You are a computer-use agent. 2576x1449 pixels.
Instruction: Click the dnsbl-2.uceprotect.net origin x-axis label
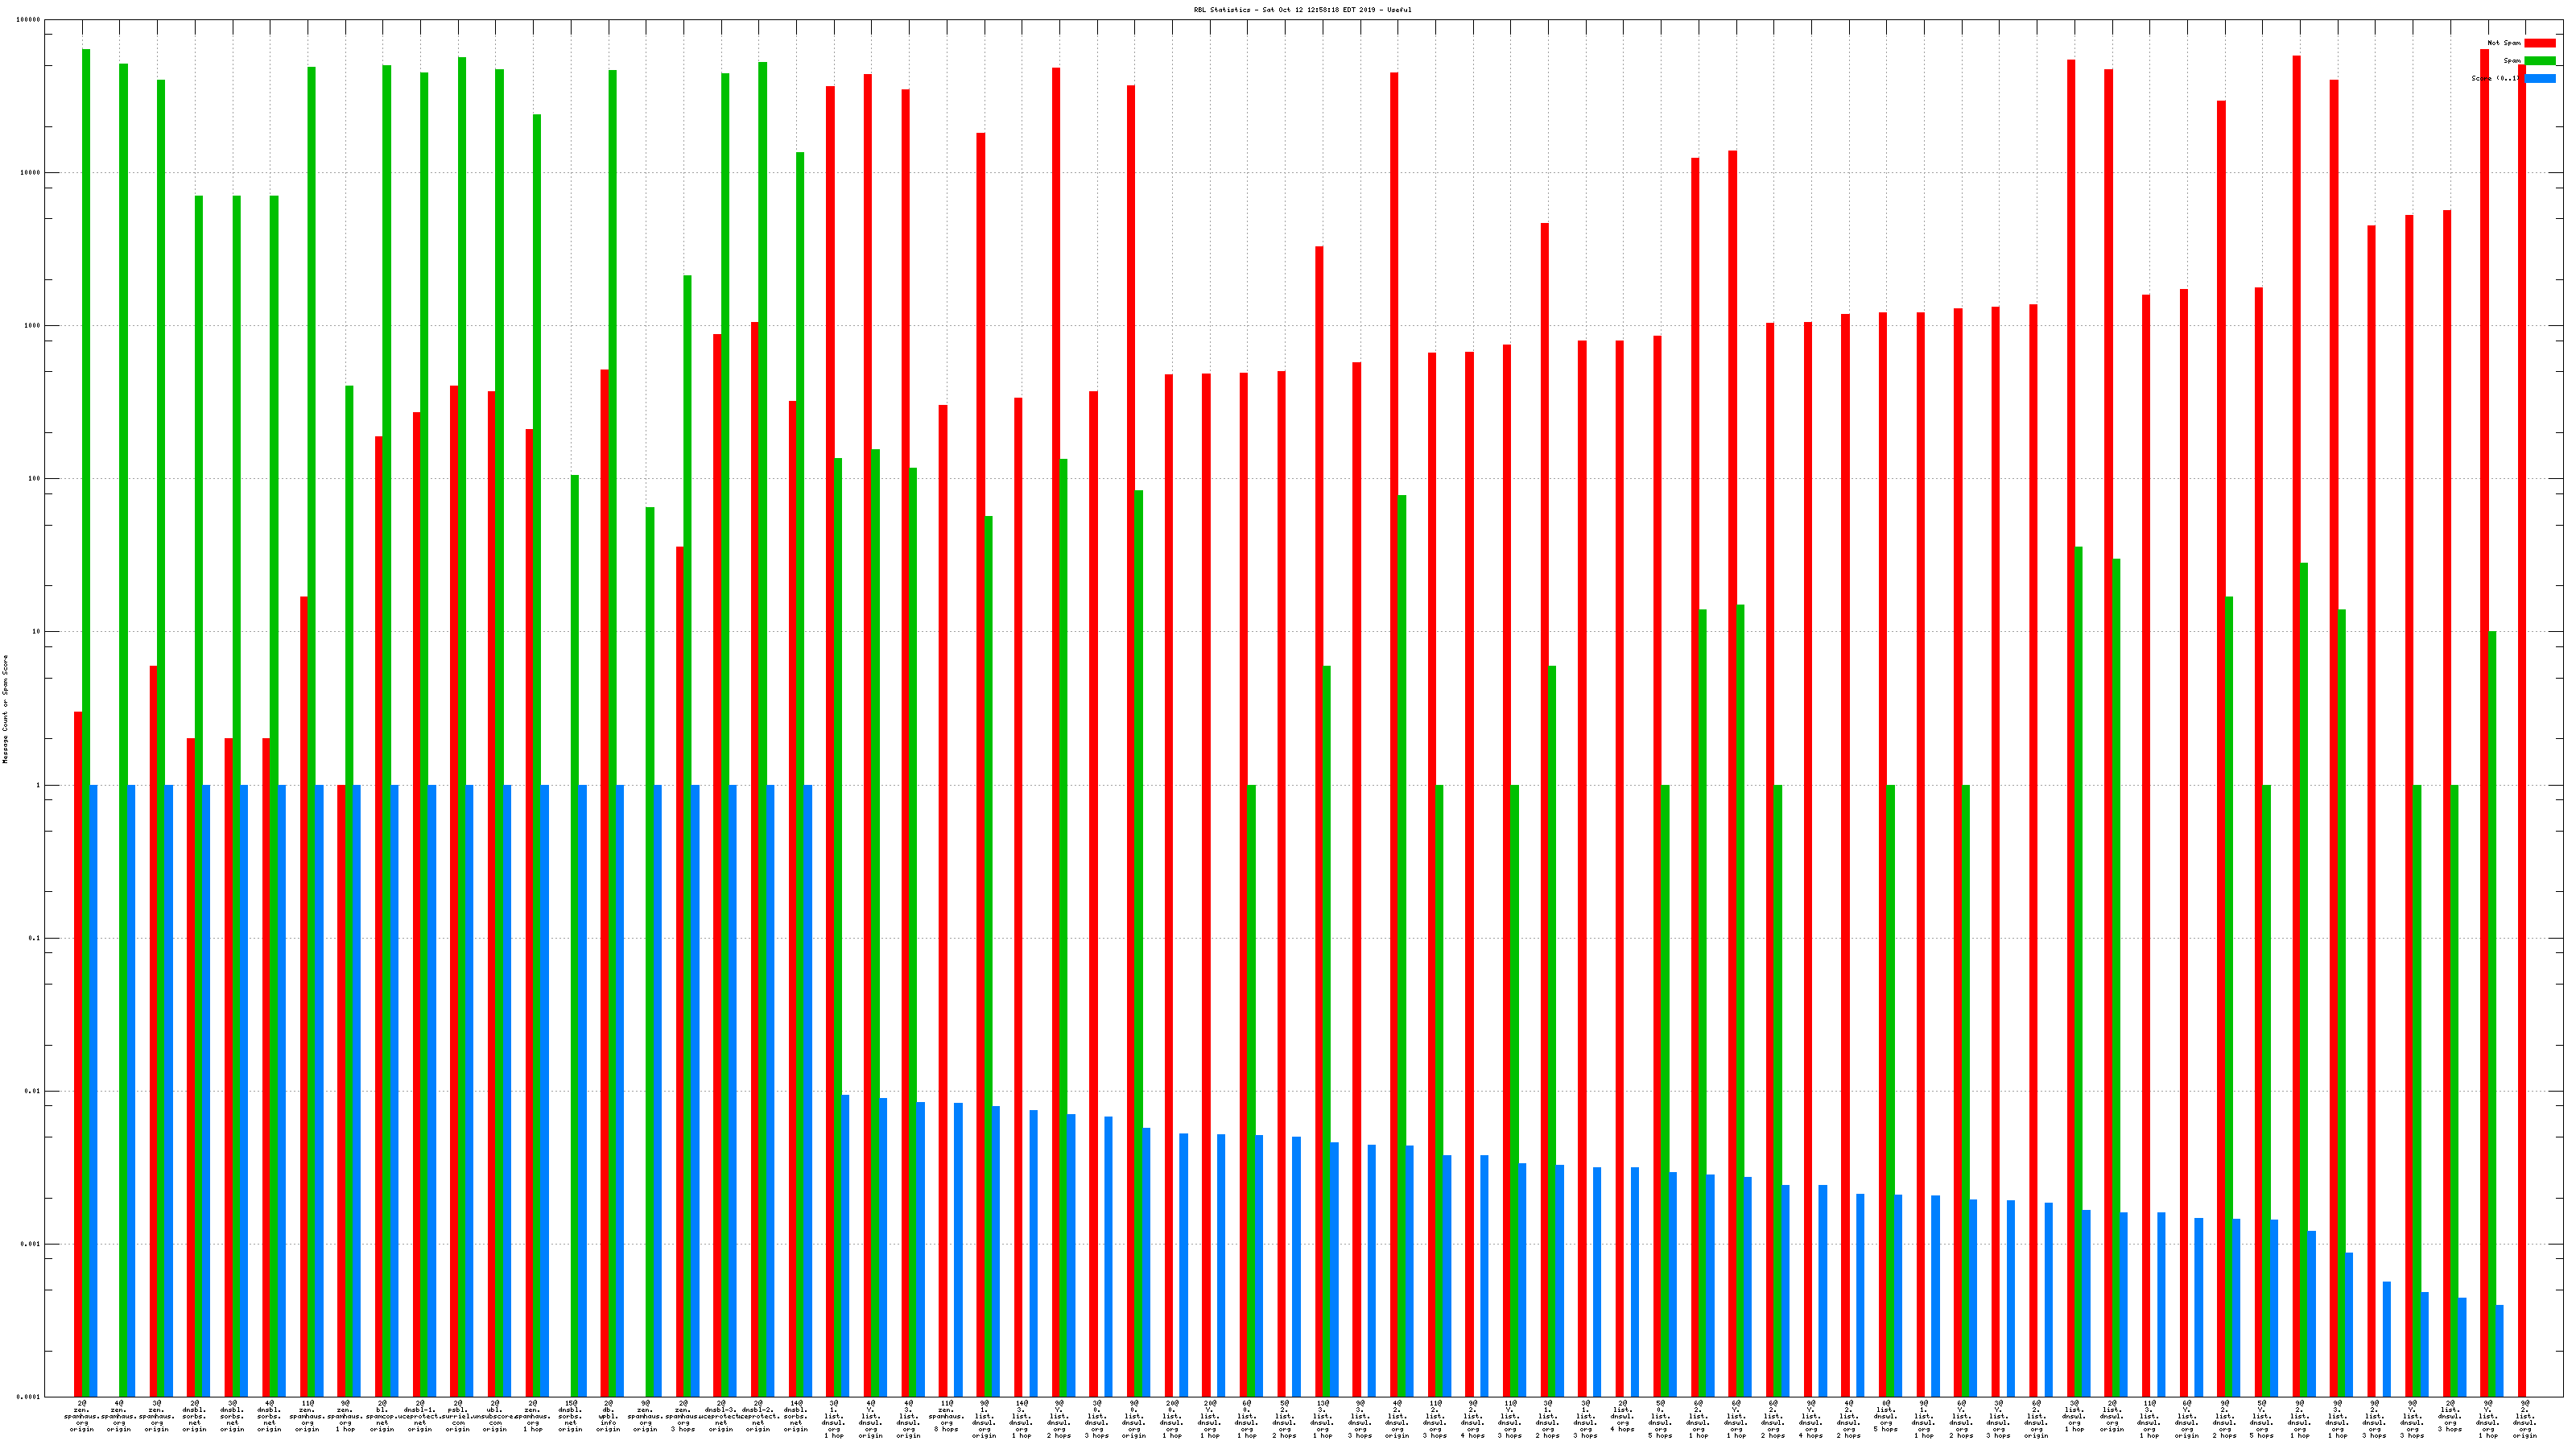click(x=758, y=1416)
